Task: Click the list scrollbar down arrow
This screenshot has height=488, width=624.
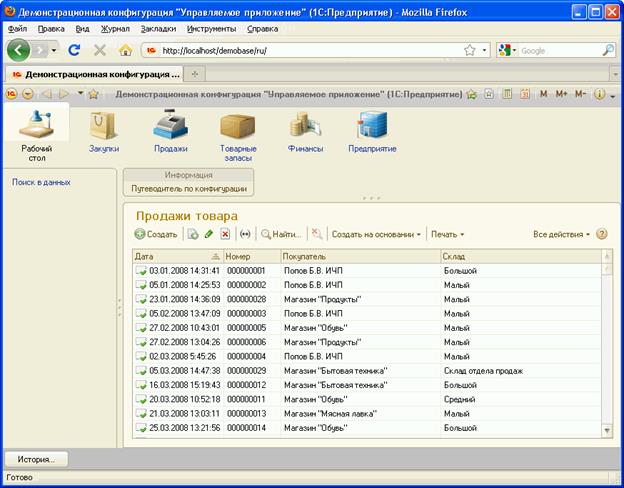Action: pos(607,430)
